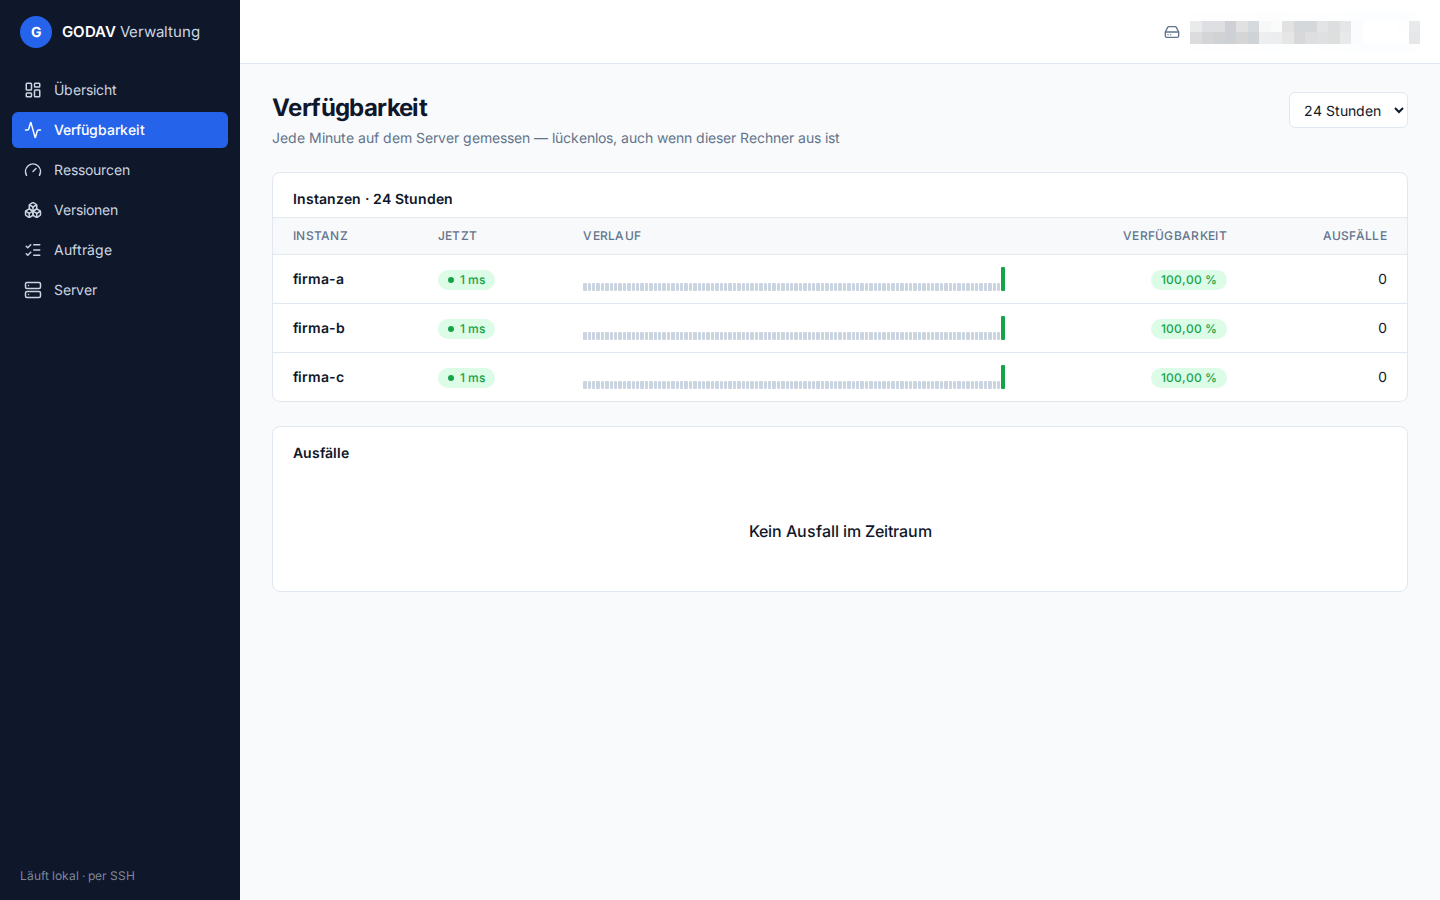
Task: Click the firma-b history bar chart
Action: point(794,328)
